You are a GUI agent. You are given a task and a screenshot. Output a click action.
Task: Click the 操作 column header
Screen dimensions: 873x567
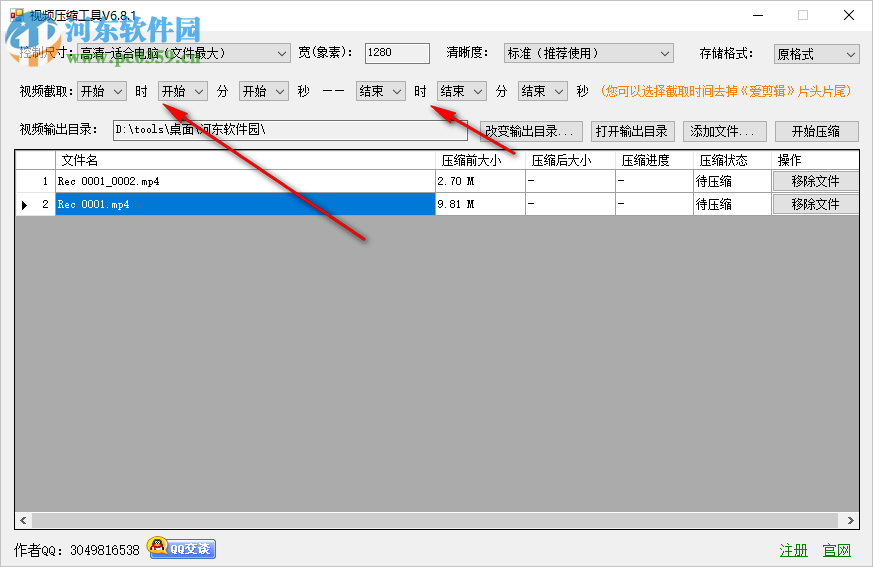(x=815, y=160)
